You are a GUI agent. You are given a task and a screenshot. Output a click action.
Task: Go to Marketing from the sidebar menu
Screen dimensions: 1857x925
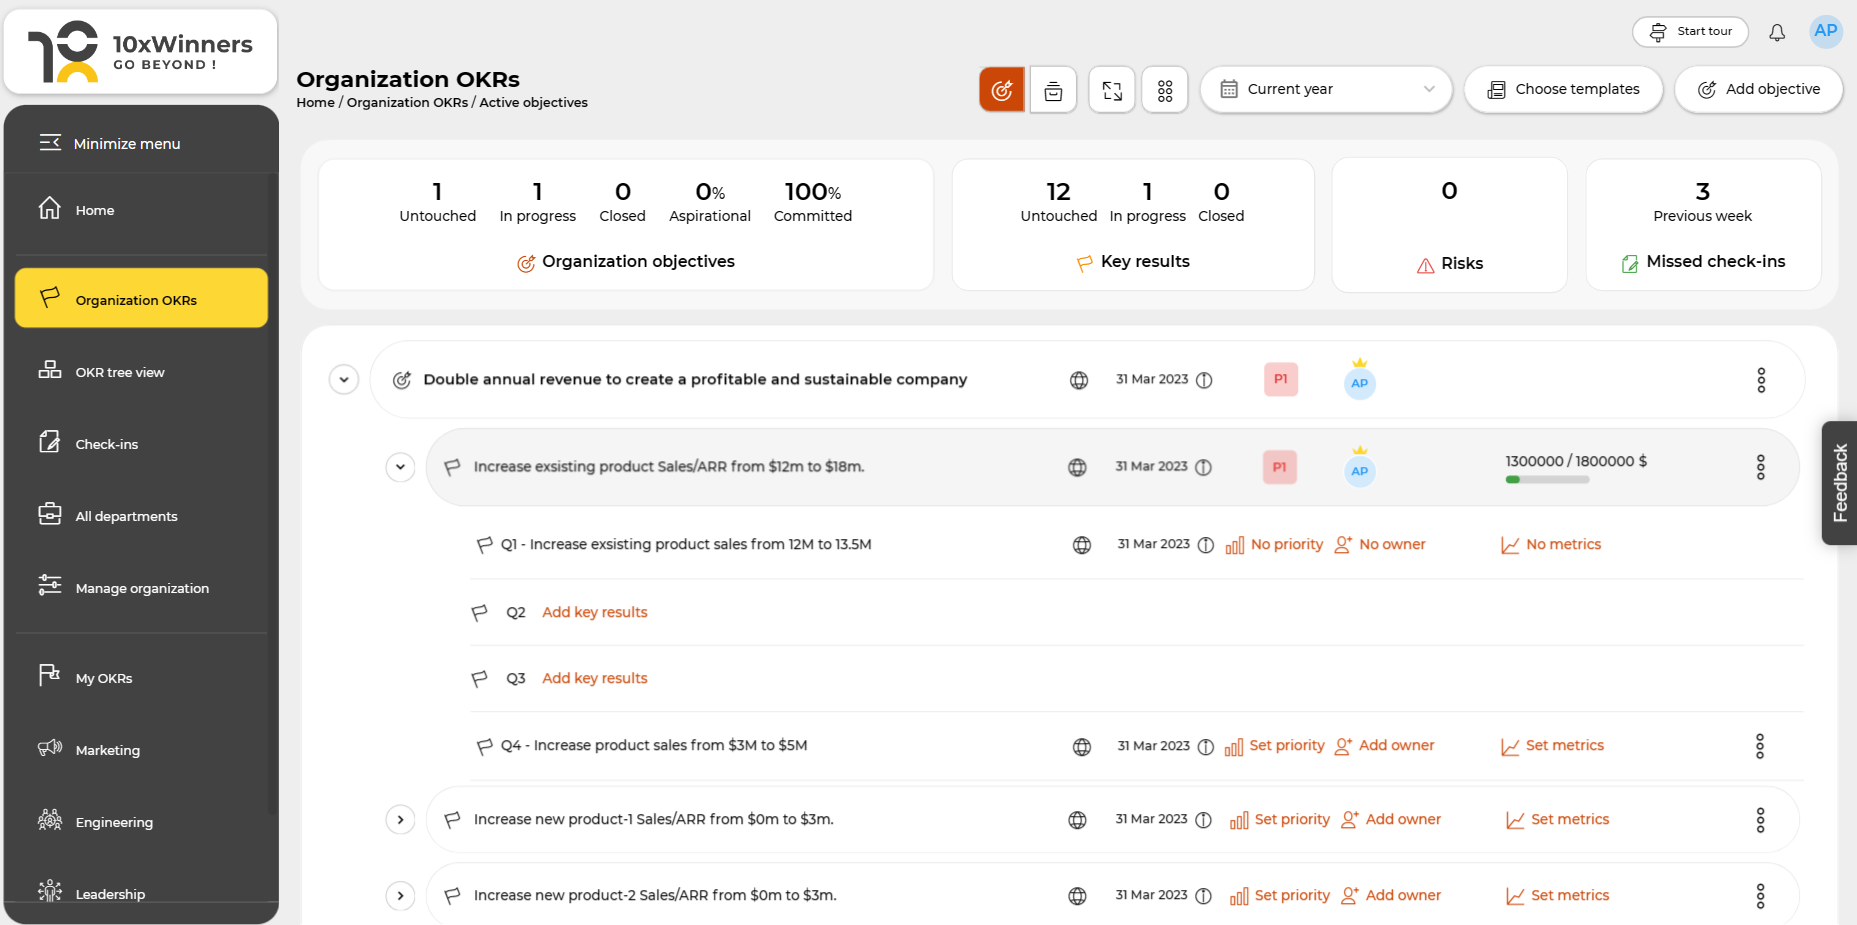click(107, 749)
